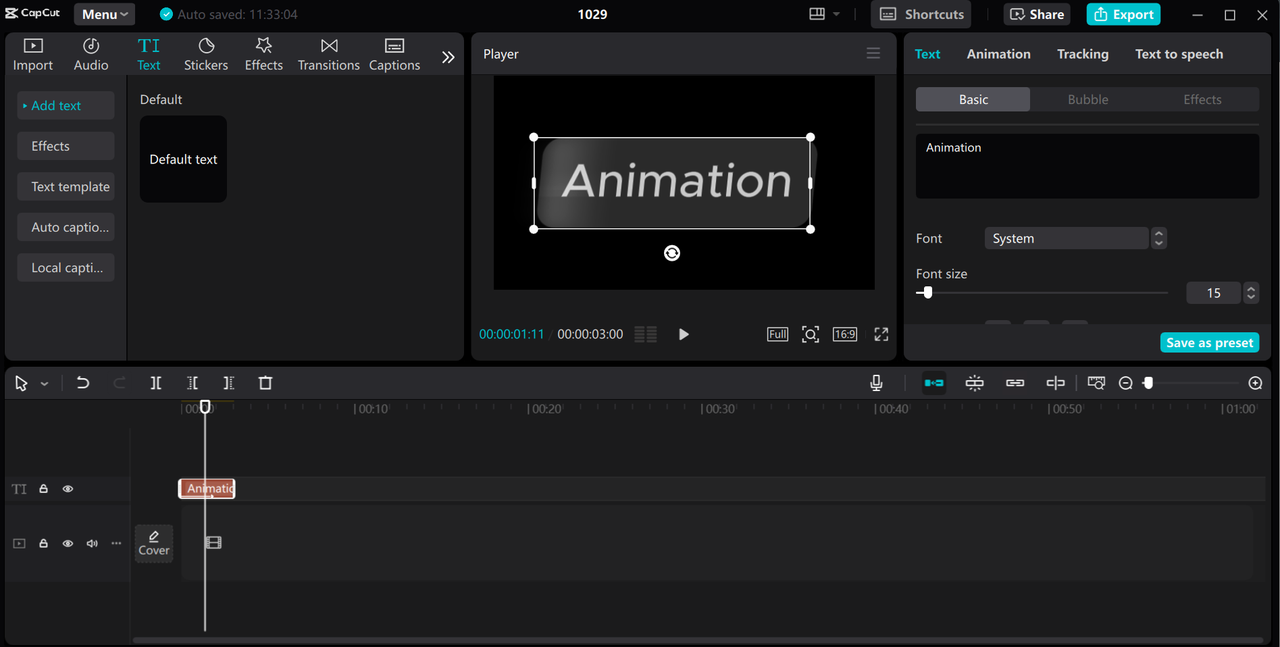Screen dimensions: 1280x647
Task: Click the font size value field 15
Action: [1214, 293]
